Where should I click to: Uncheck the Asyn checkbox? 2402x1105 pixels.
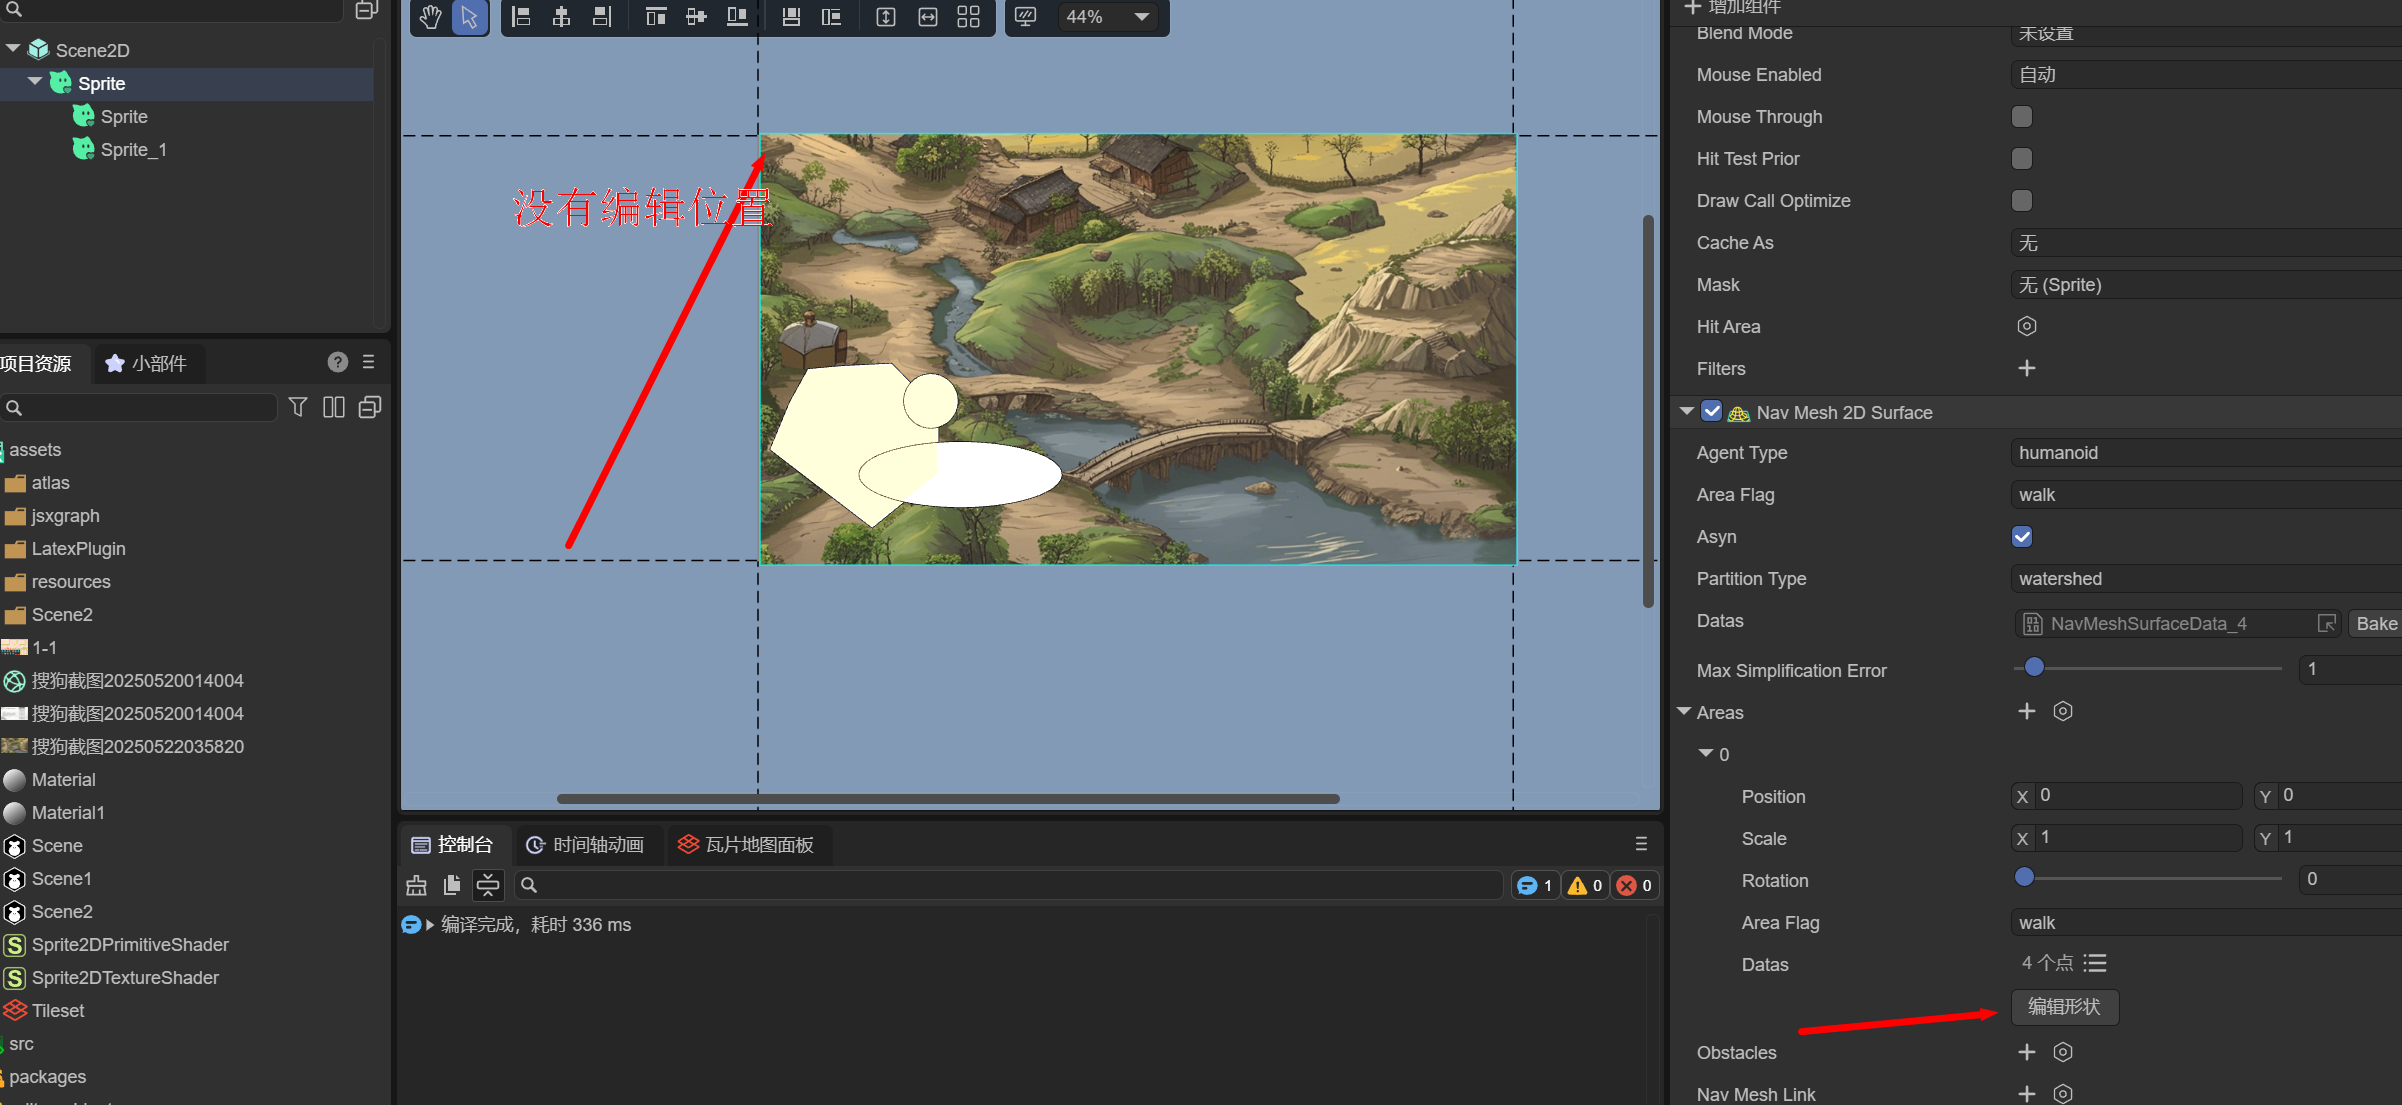click(x=2021, y=537)
